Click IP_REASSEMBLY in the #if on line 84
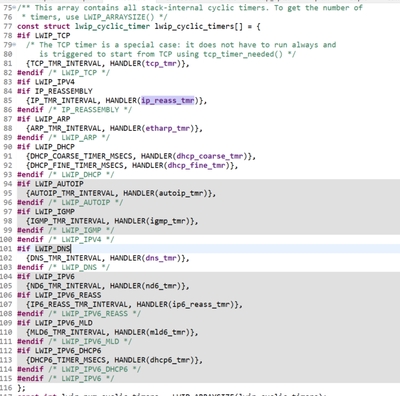The image size is (400, 396). pos(64,91)
